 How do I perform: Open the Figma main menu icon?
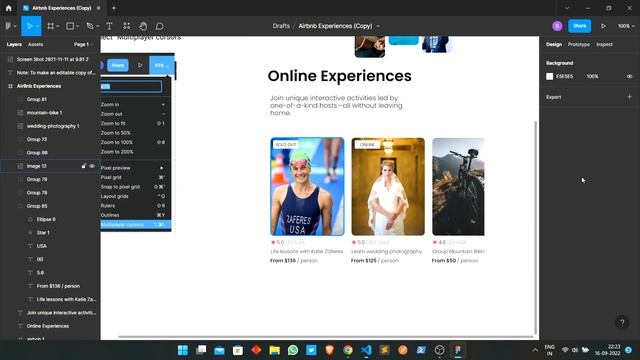pyautogui.click(x=8, y=26)
